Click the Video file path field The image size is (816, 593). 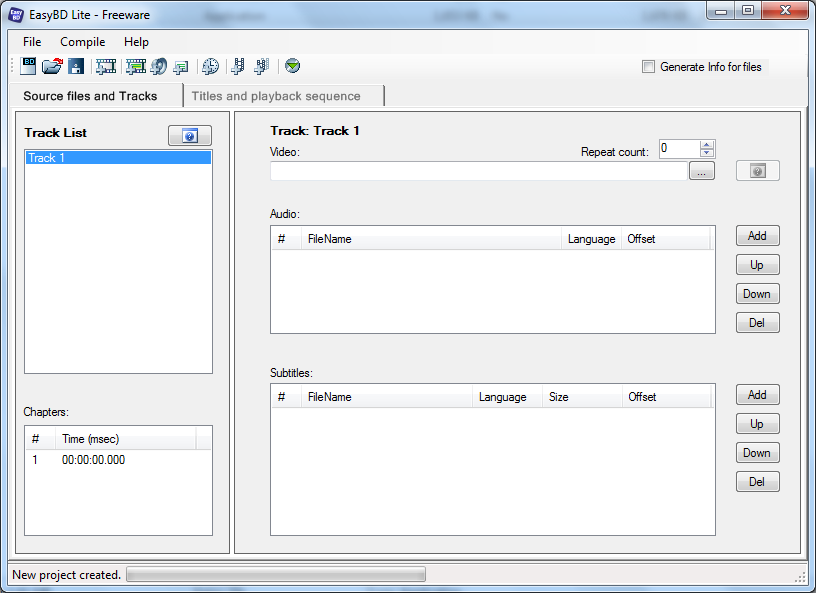pos(479,171)
